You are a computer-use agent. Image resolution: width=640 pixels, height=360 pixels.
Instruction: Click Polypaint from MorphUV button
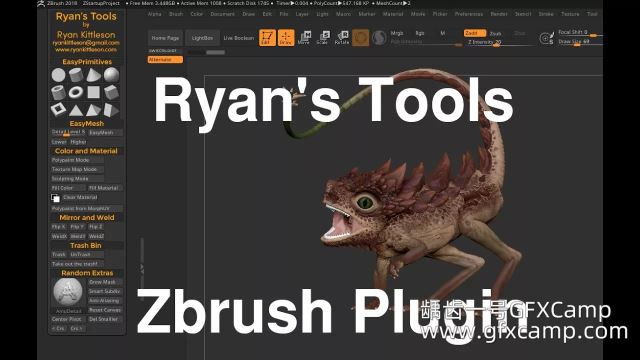(87, 208)
